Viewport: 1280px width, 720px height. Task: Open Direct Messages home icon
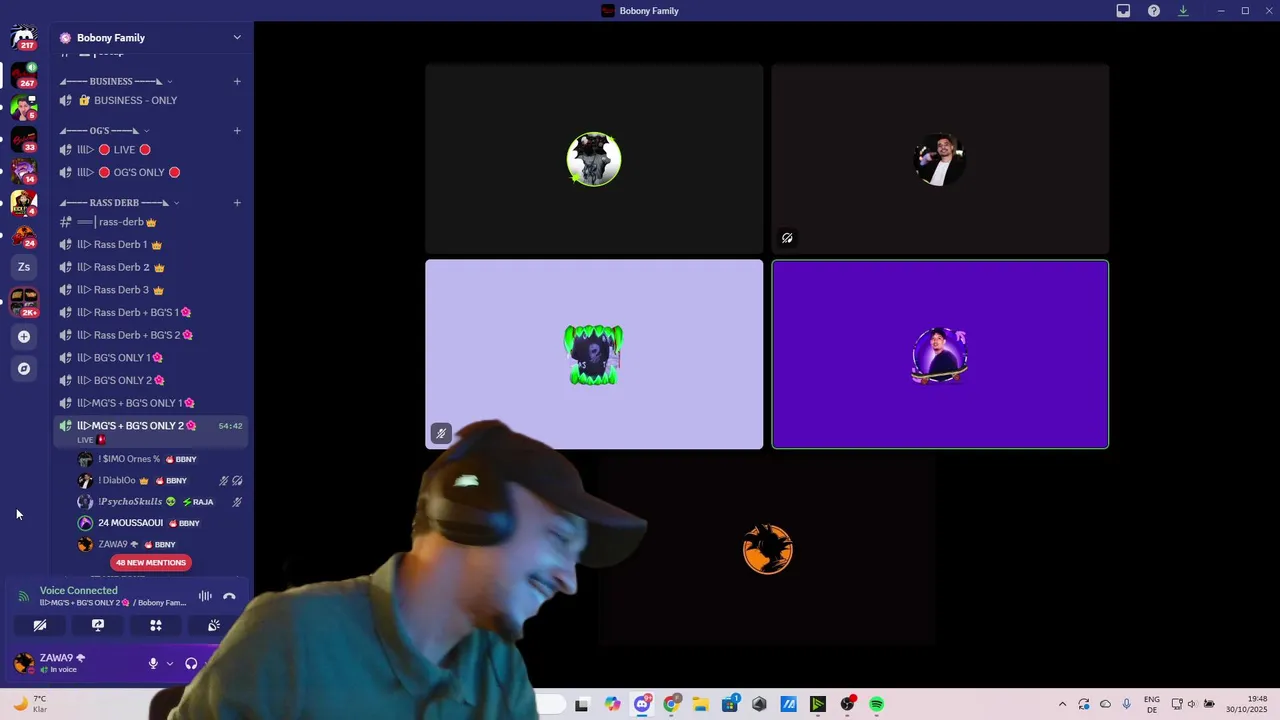pyautogui.click(x=24, y=38)
